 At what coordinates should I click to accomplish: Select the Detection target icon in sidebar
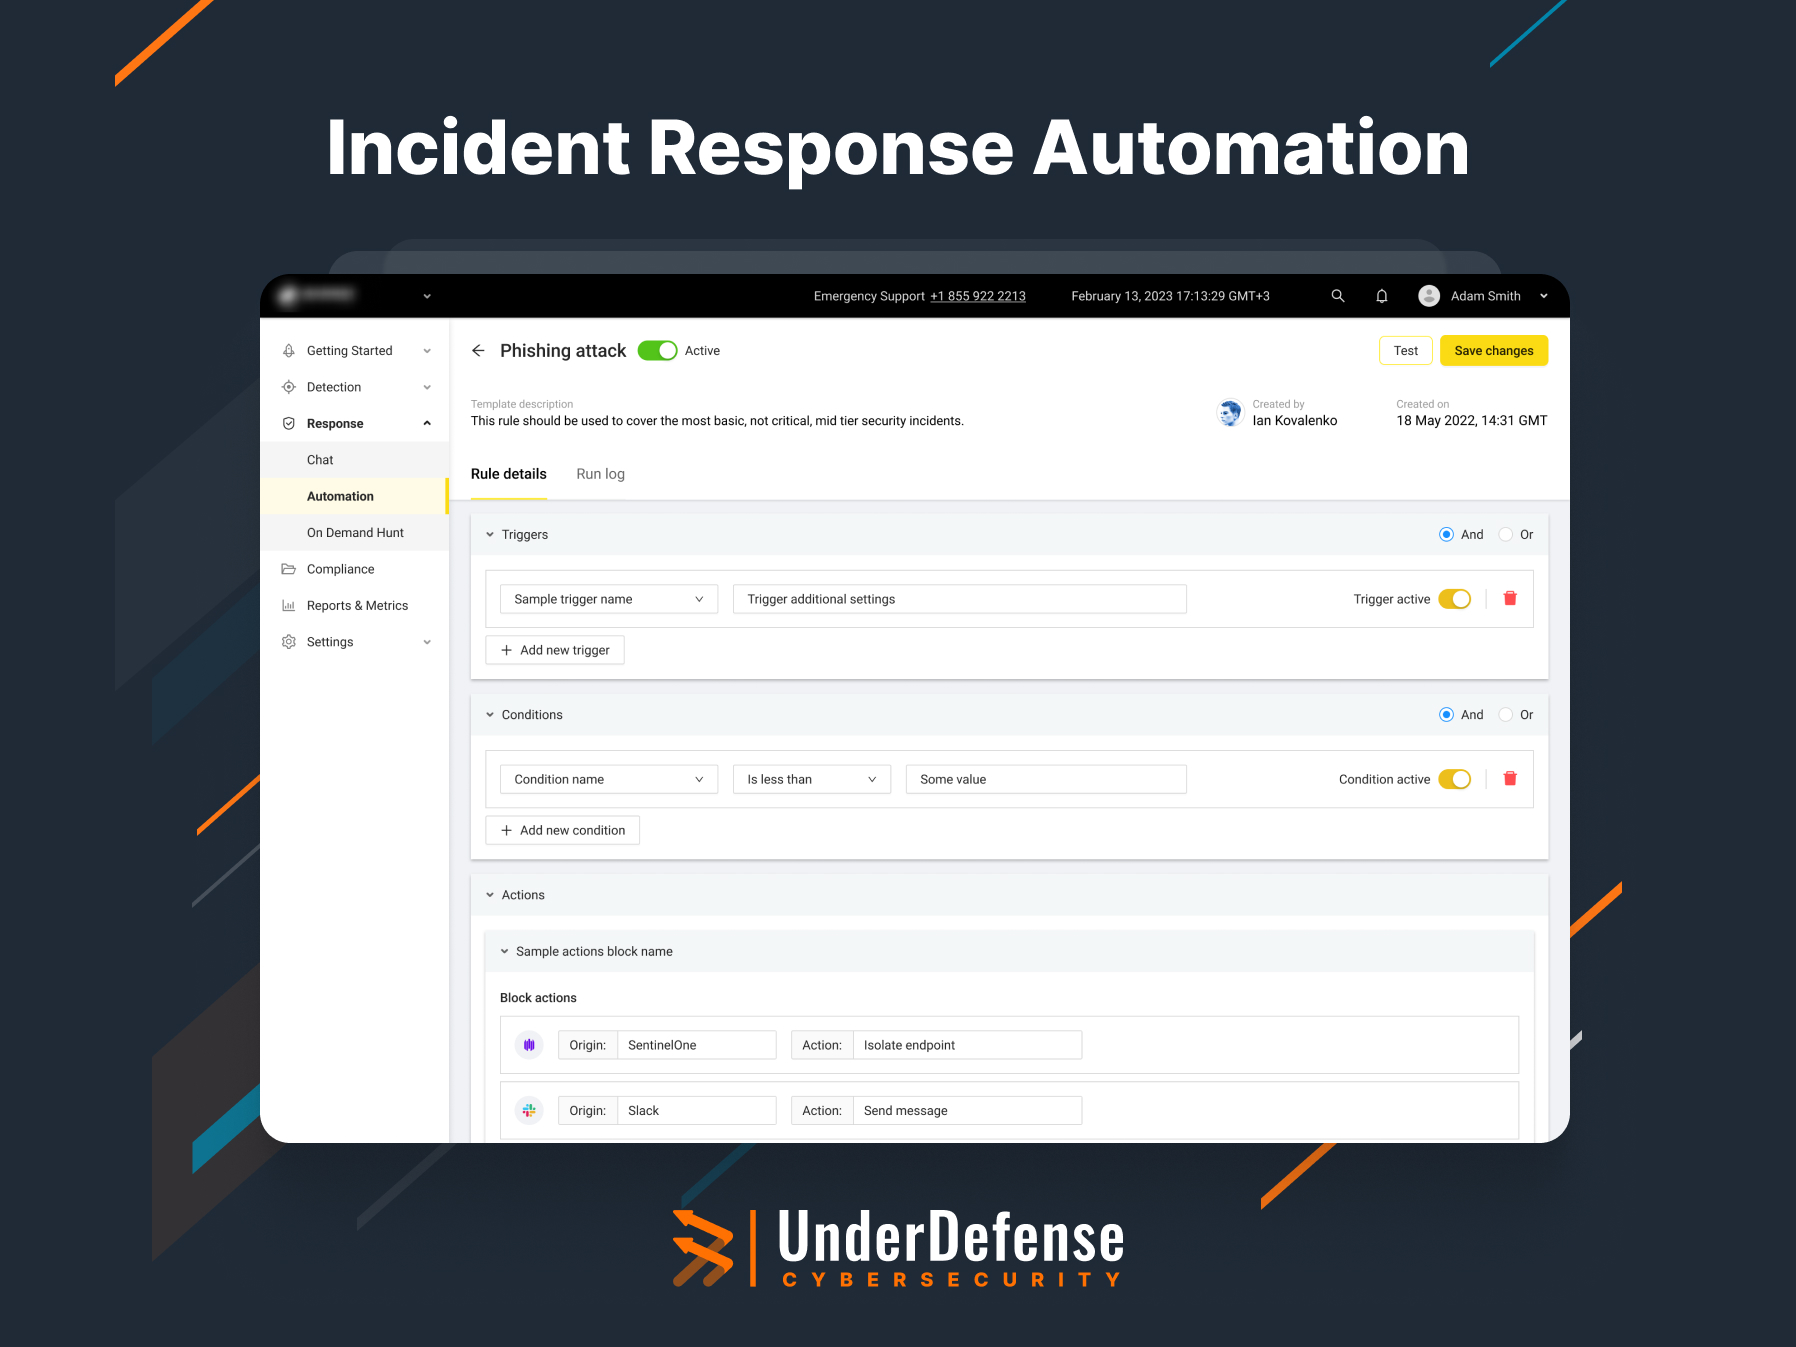289,387
